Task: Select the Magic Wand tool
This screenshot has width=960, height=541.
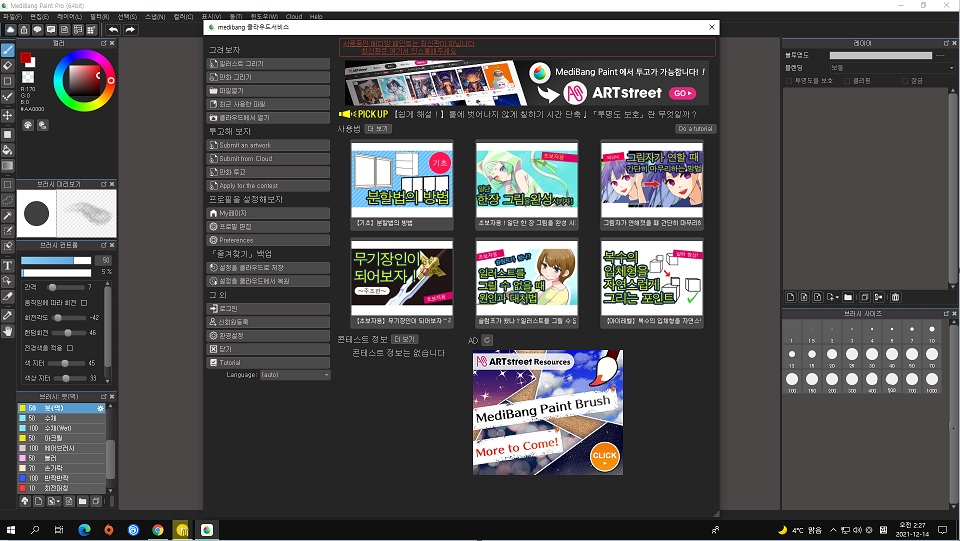Action: click(x=7, y=215)
